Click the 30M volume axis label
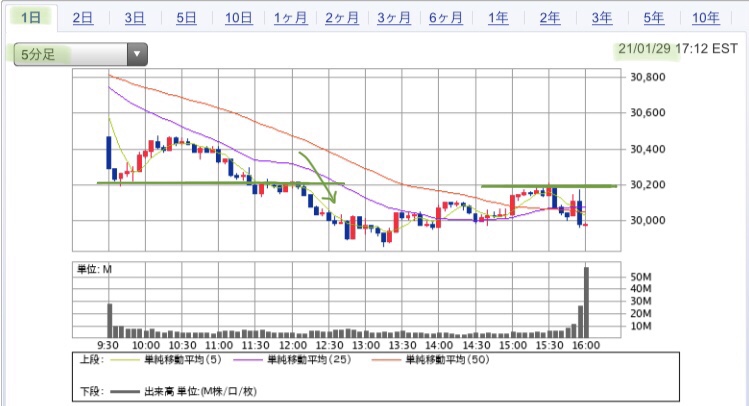Screen dimensions: 749x406 click(x=641, y=301)
